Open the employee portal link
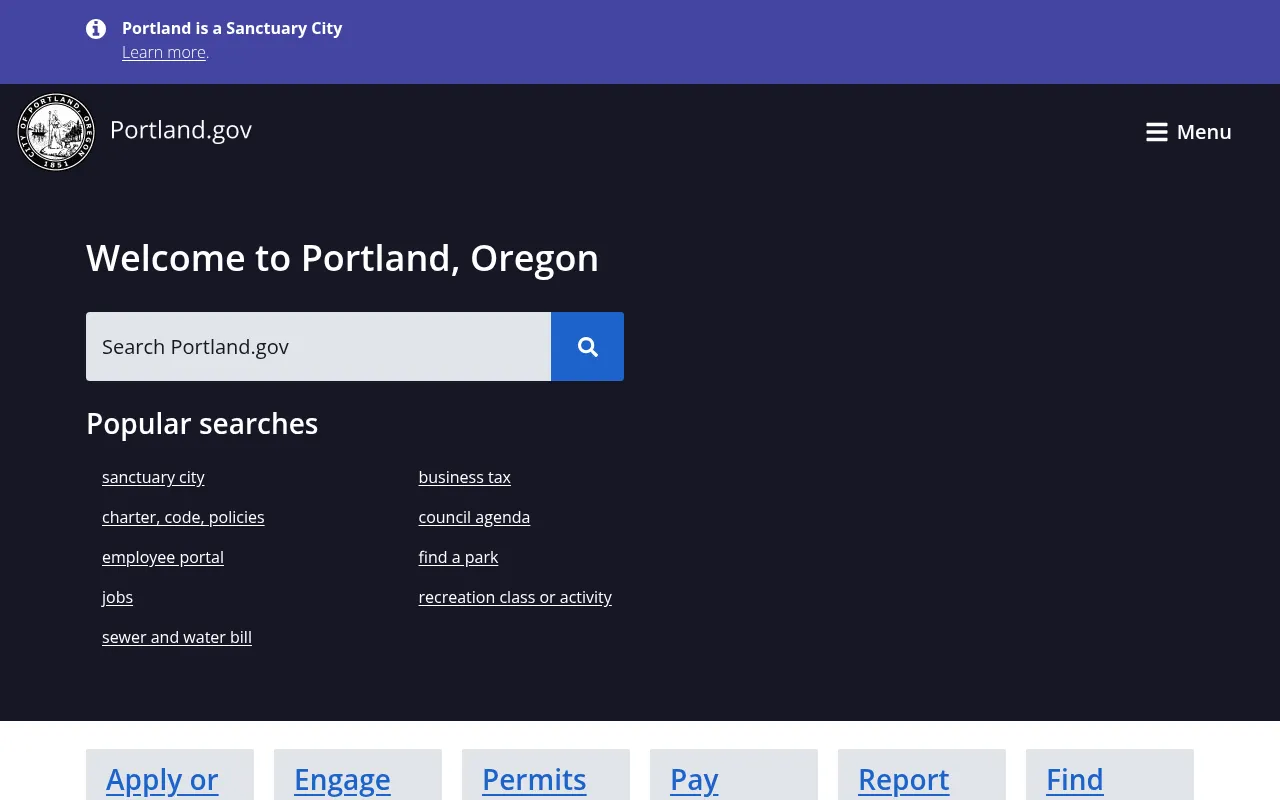 pos(163,557)
